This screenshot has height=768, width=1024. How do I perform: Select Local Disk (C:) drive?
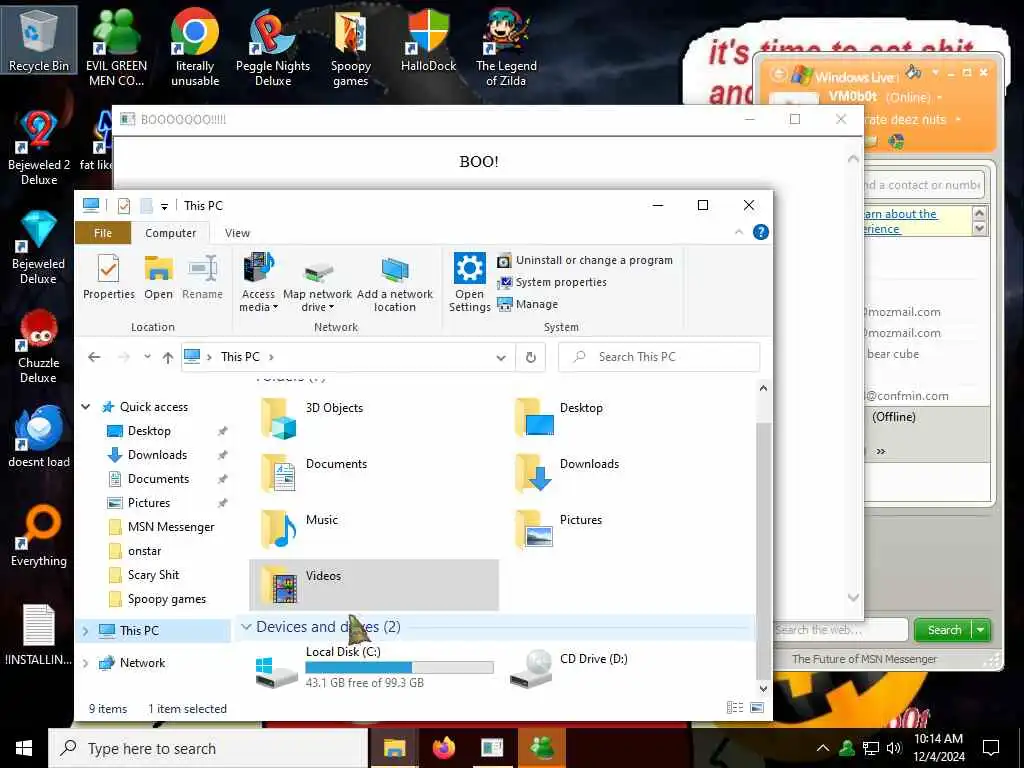point(374,667)
